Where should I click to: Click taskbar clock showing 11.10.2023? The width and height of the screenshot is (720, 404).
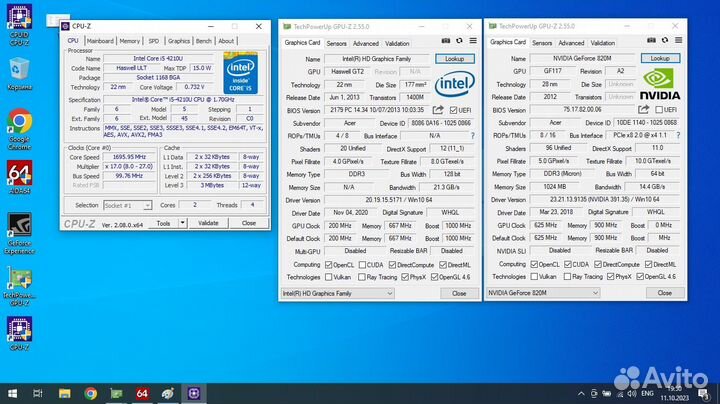coord(675,393)
